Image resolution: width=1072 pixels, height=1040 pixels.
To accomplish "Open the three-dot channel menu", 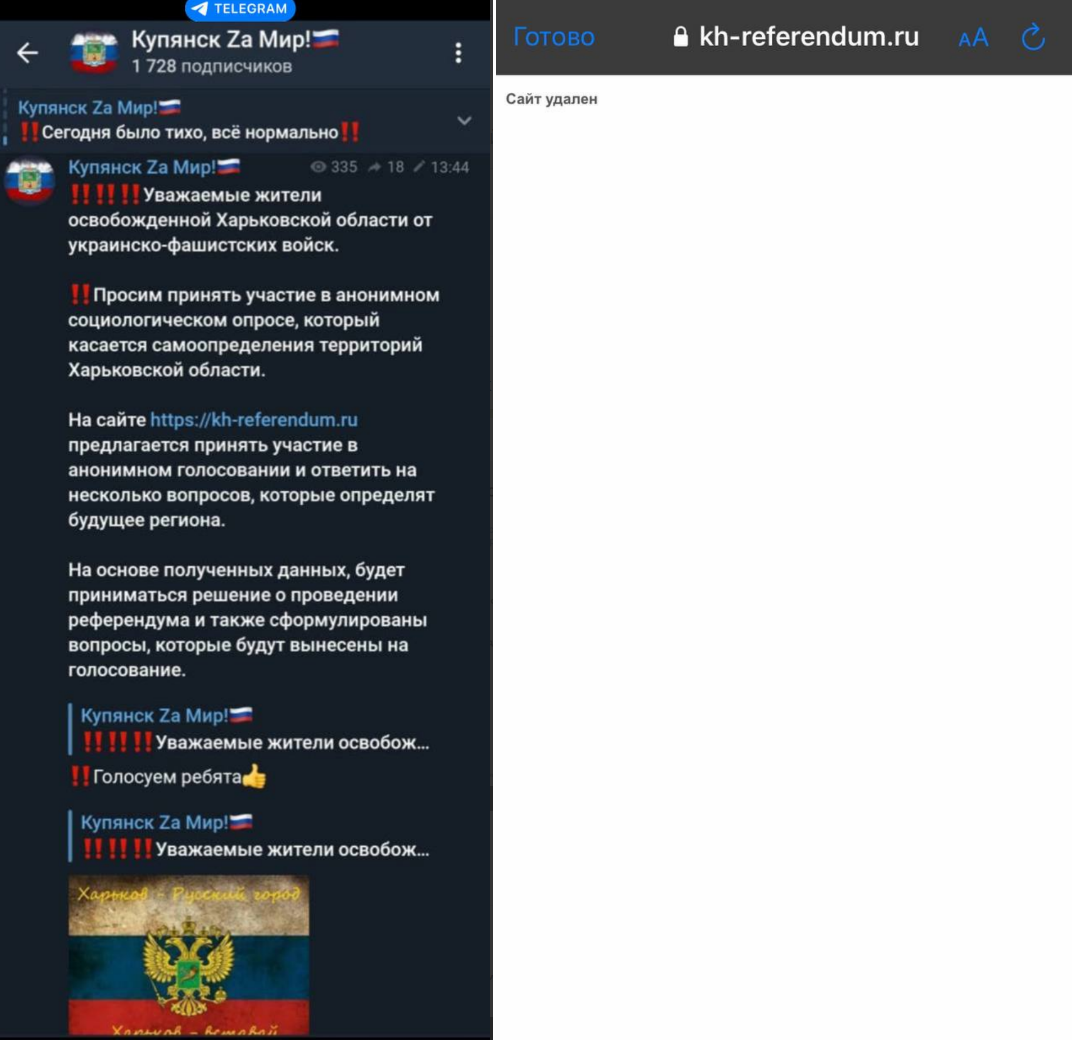I will 458,53.
